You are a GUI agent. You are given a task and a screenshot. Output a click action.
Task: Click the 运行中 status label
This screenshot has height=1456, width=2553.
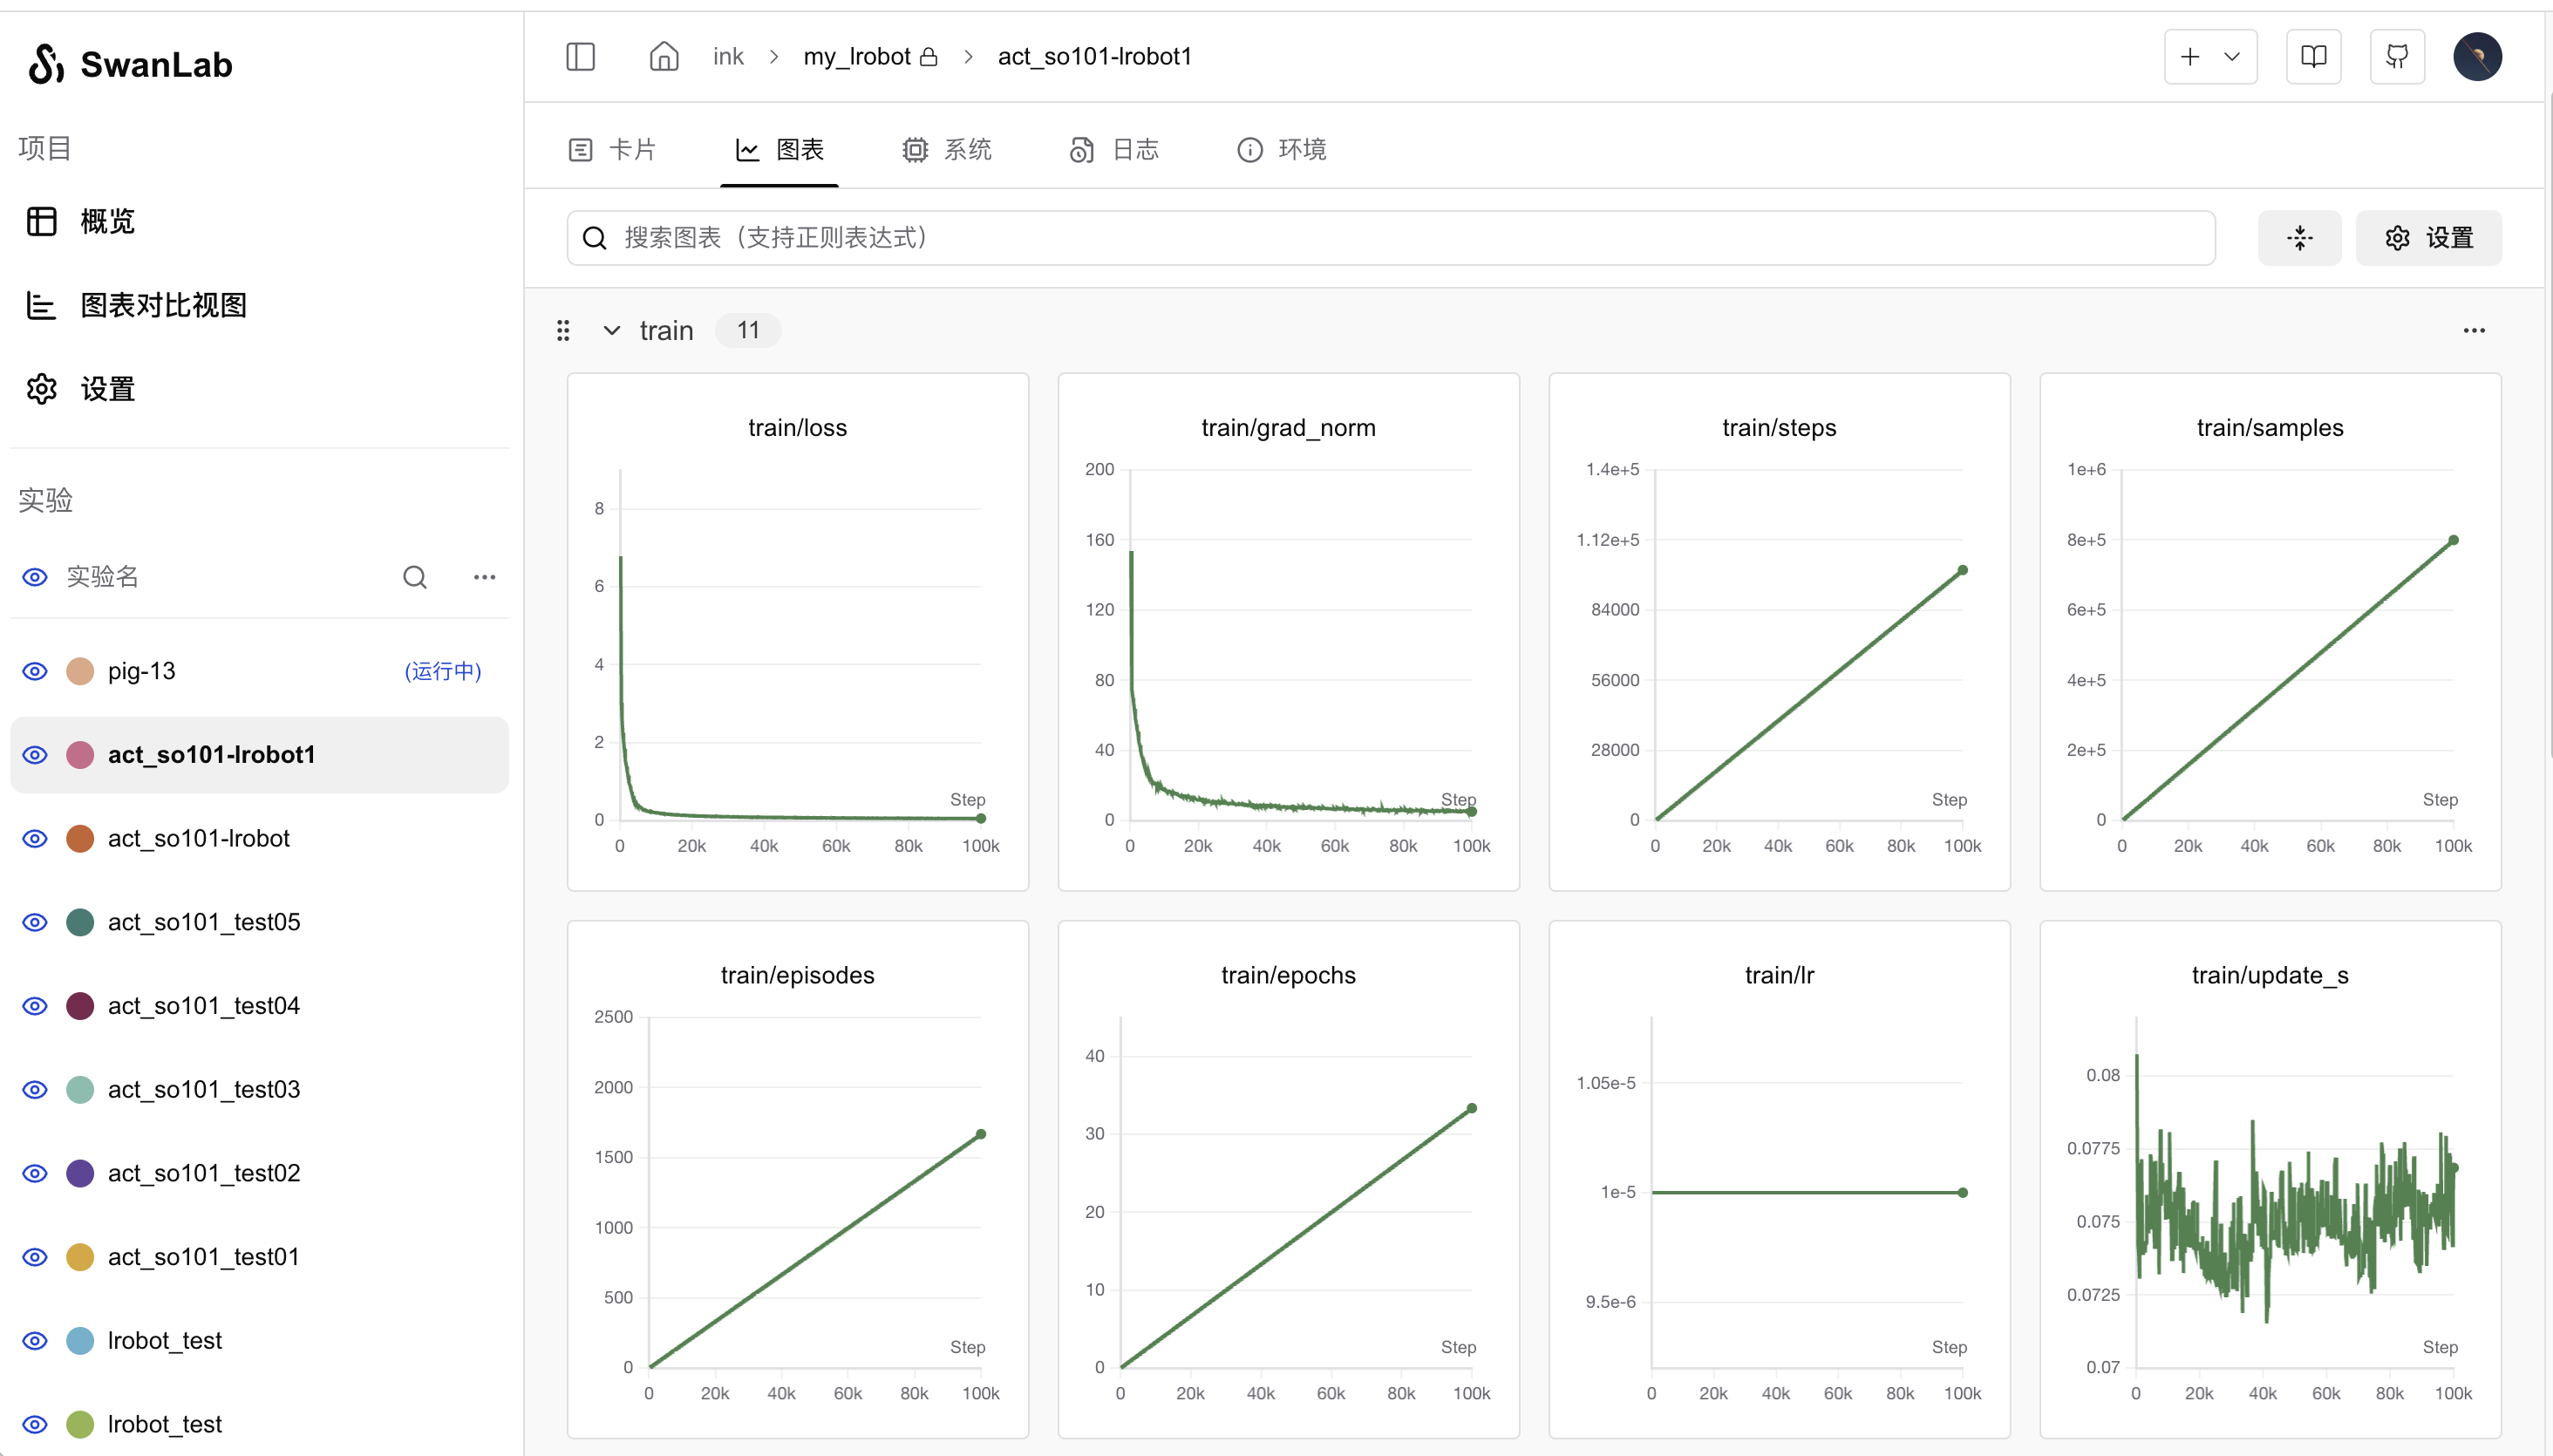(x=443, y=671)
